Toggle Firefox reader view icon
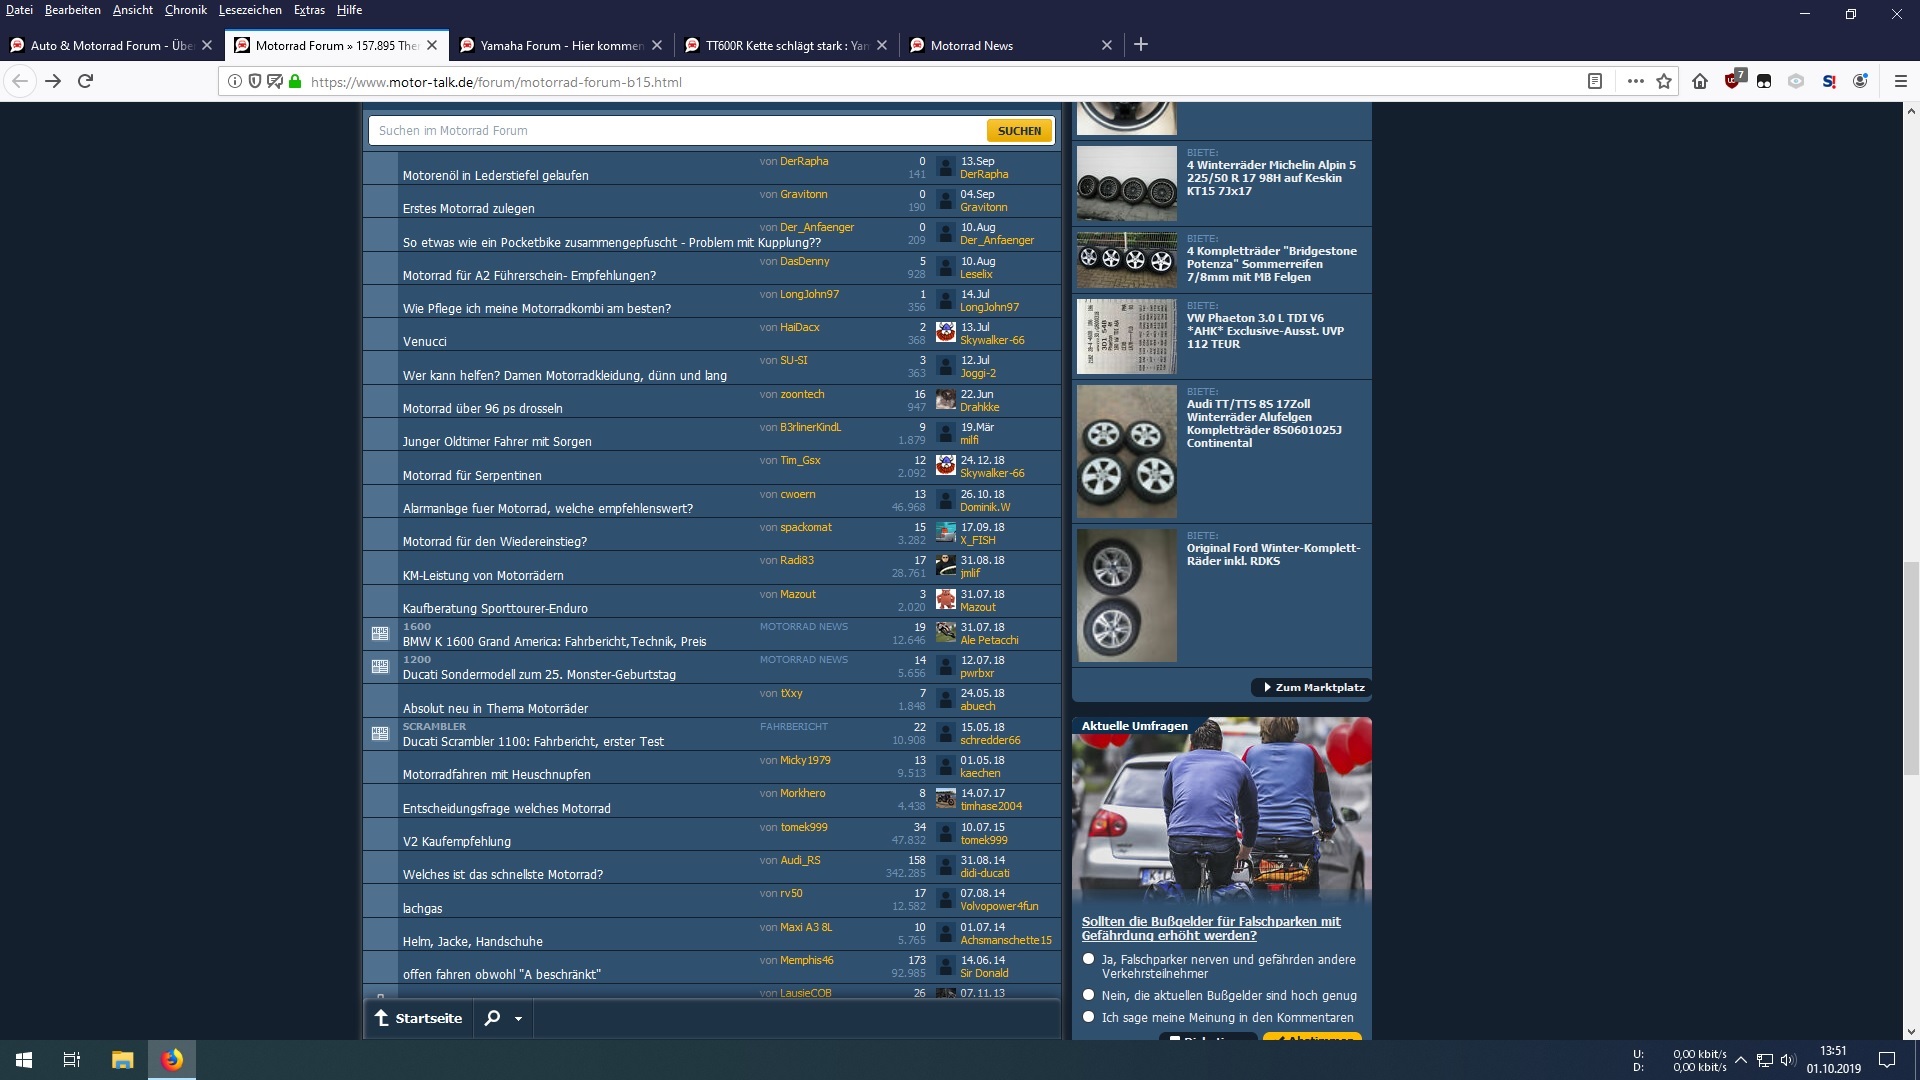 coord(1595,81)
